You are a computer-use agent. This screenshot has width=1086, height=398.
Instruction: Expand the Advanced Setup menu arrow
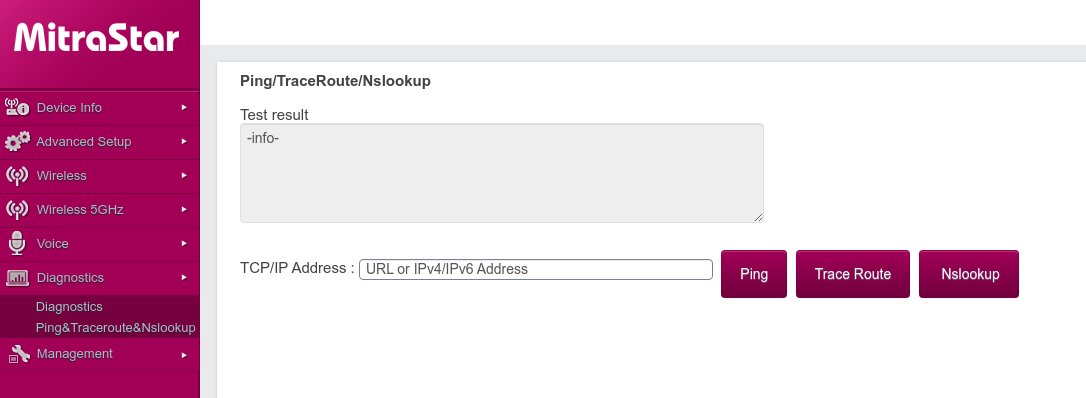click(x=184, y=141)
